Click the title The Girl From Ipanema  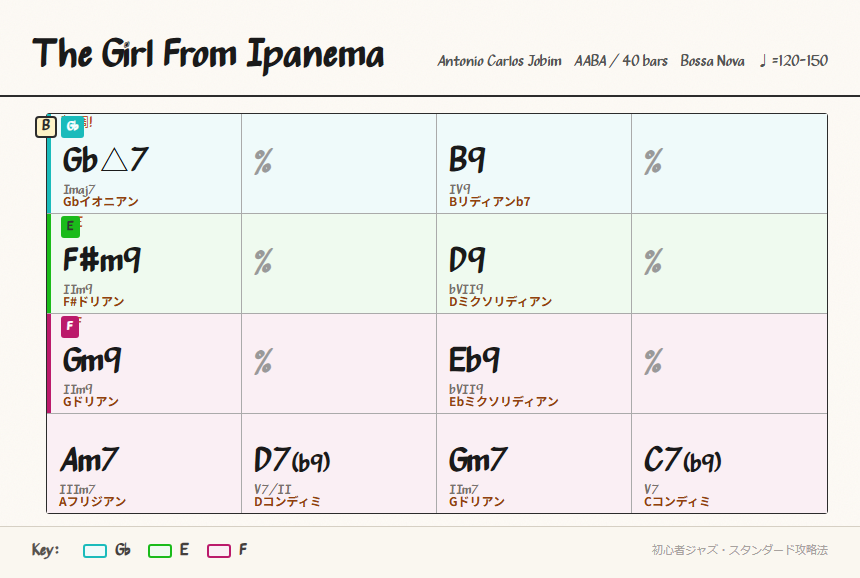click(208, 54)
